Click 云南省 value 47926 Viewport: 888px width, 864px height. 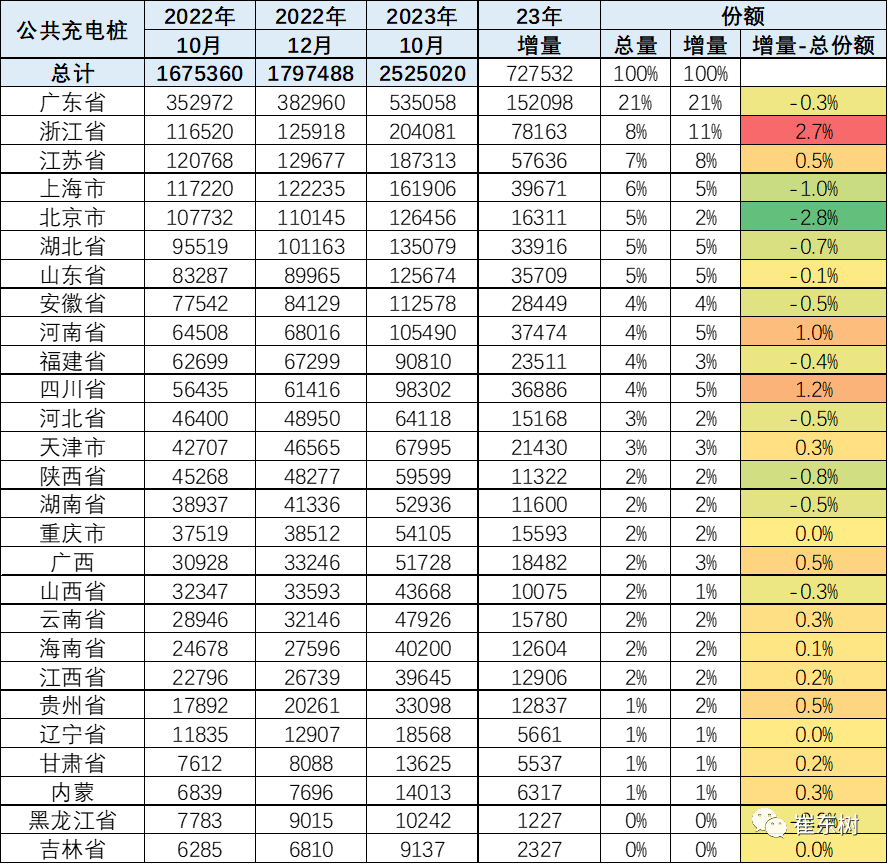click(422, 619)
